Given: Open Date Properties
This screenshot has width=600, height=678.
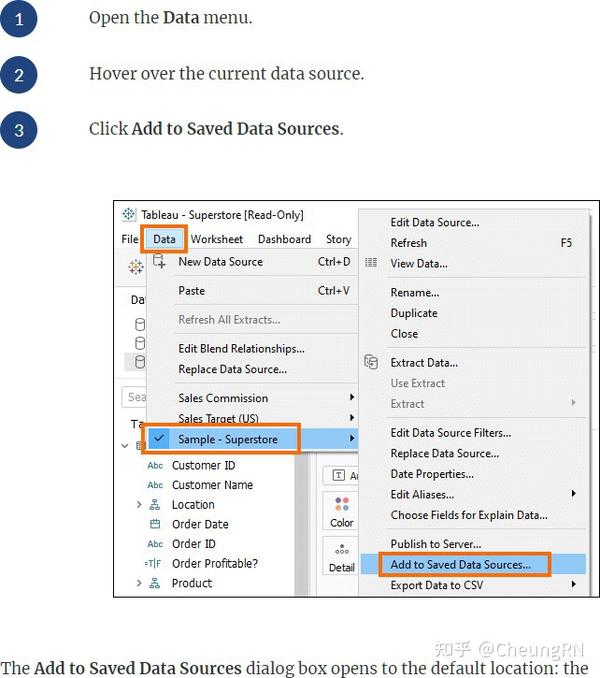Looking at the screenshot, I should tap(473, 474).
